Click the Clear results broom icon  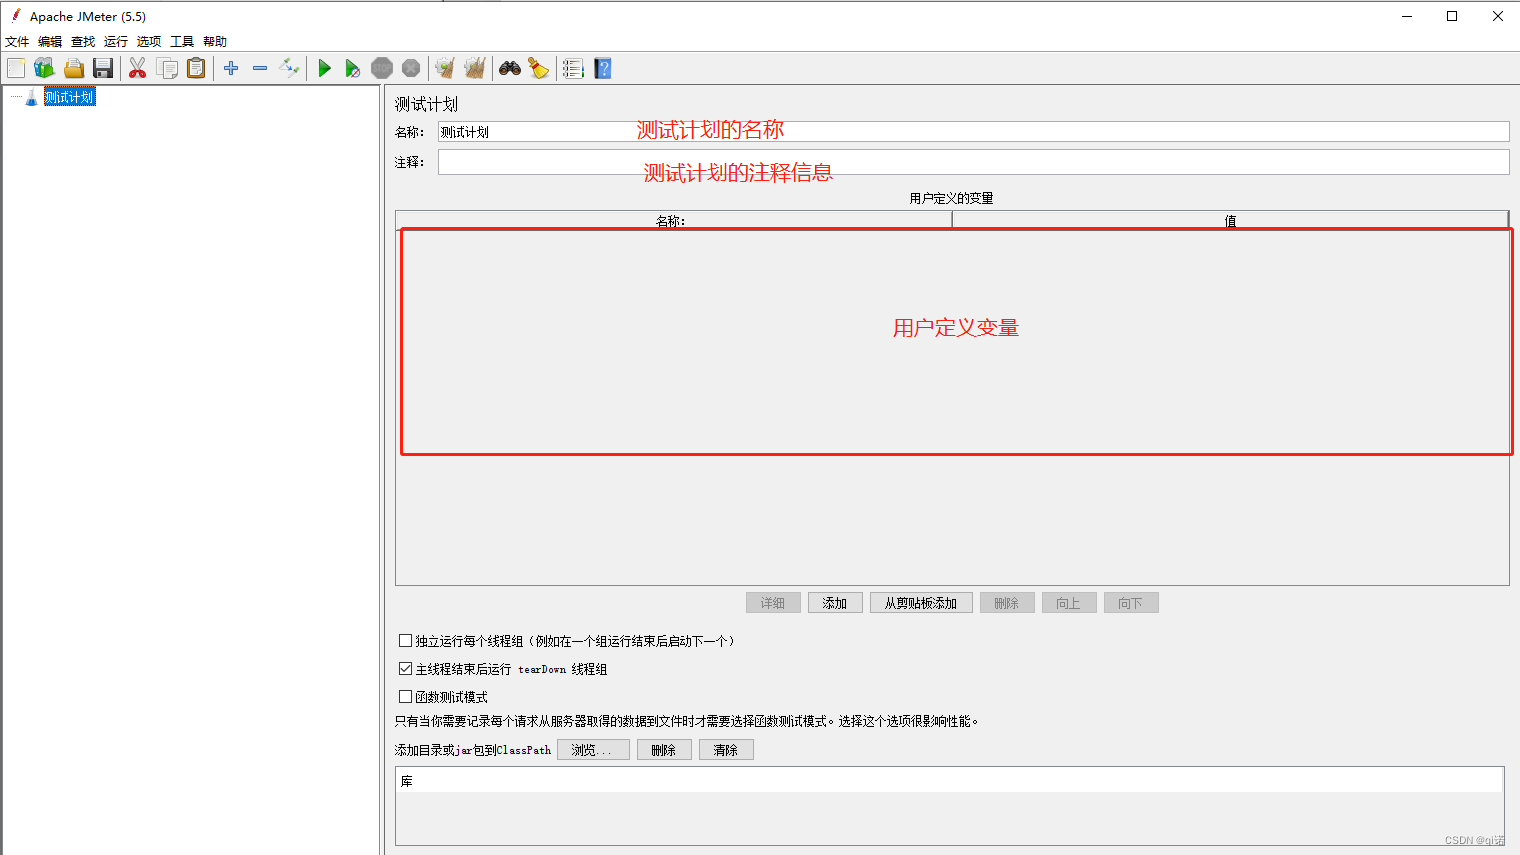445,68
